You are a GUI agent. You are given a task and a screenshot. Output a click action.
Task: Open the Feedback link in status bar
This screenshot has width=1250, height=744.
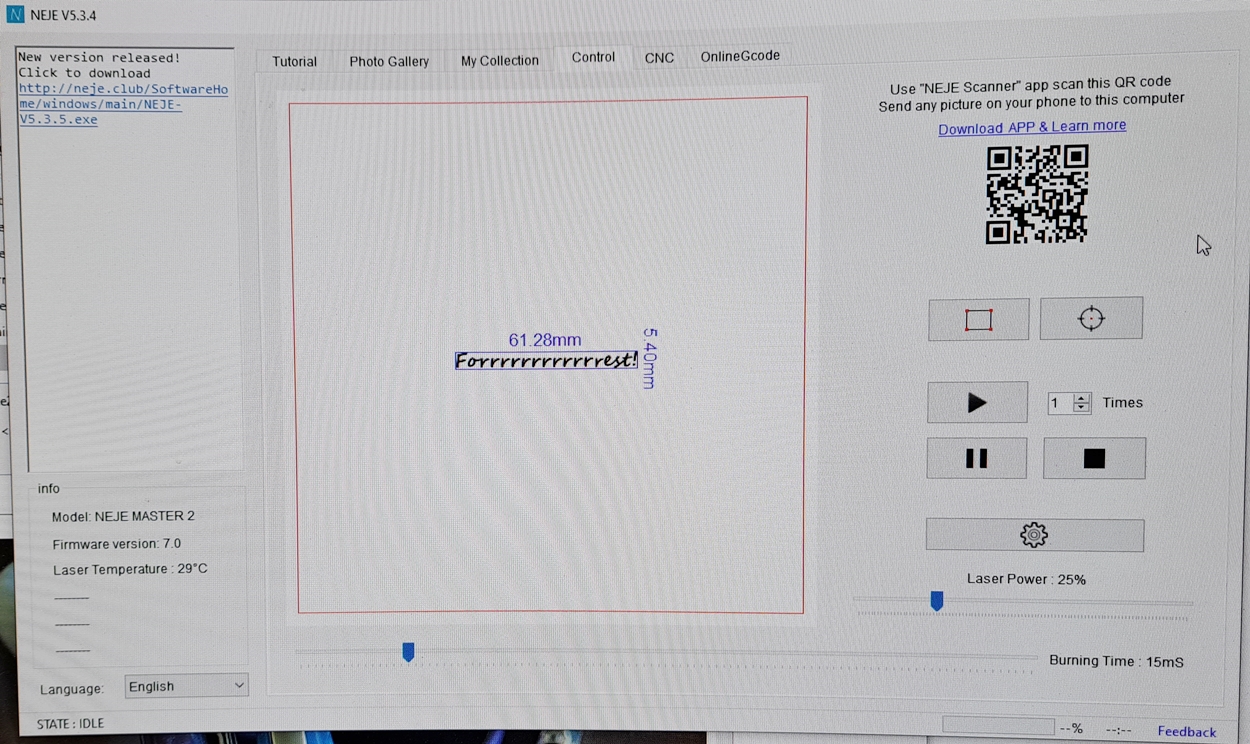1187,731
